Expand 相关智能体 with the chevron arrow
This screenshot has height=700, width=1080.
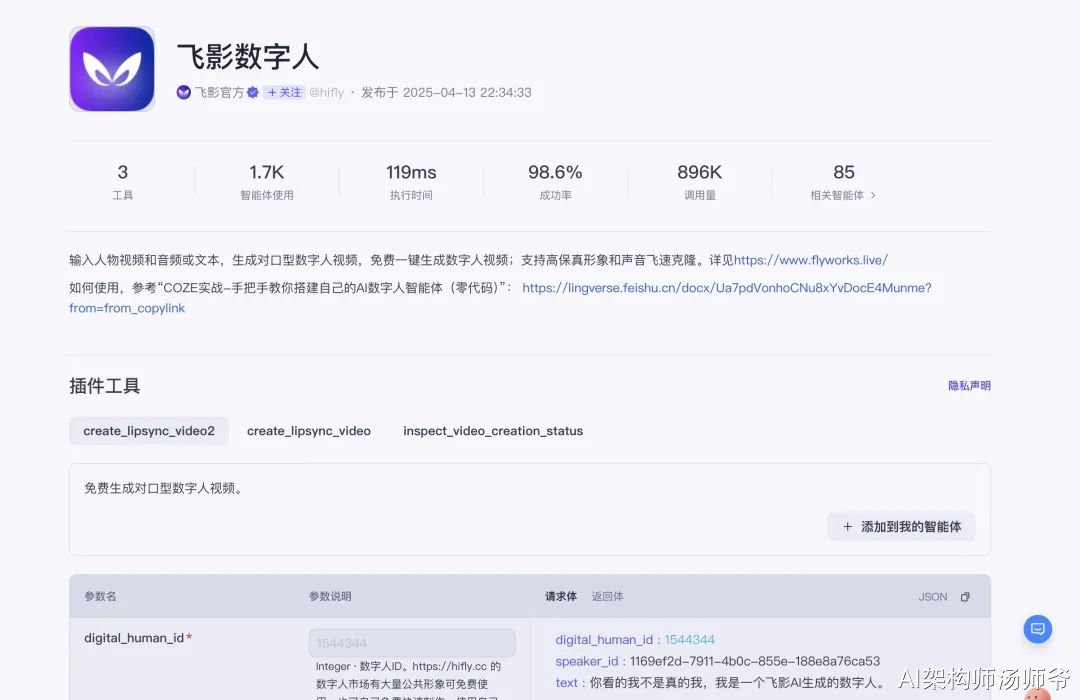click(x=873, y=196)
